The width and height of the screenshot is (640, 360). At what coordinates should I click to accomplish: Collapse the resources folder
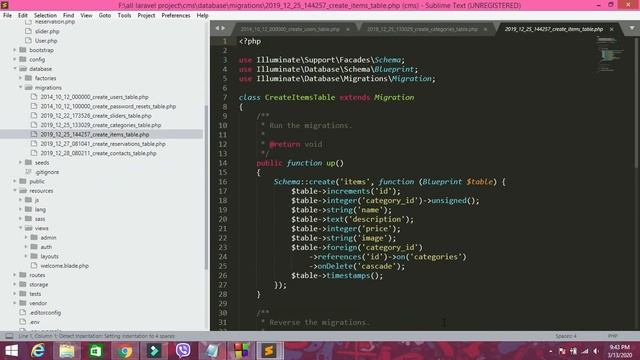(x=15, y=191)
